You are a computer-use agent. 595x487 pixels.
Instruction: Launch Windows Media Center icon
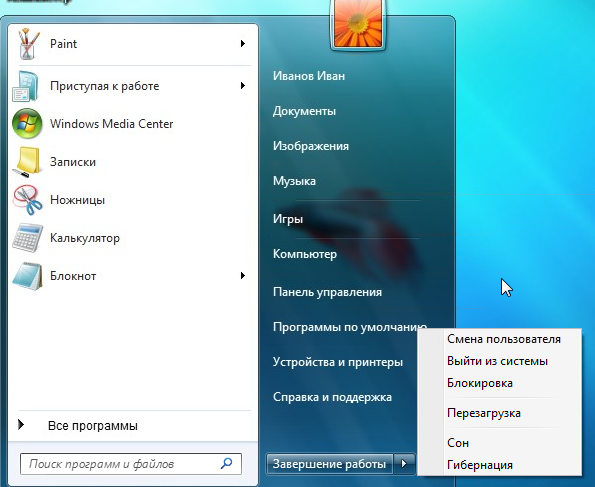tap(27, 124)
